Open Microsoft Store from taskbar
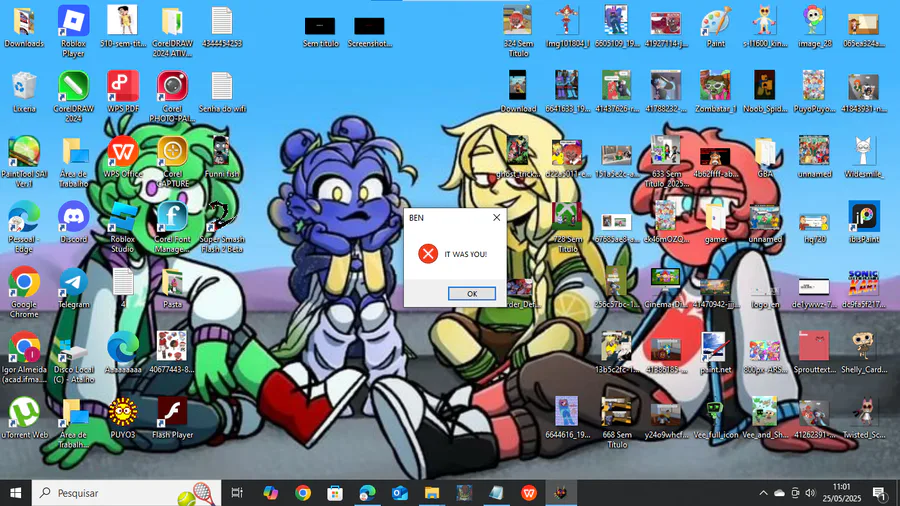 click(335, 493)
